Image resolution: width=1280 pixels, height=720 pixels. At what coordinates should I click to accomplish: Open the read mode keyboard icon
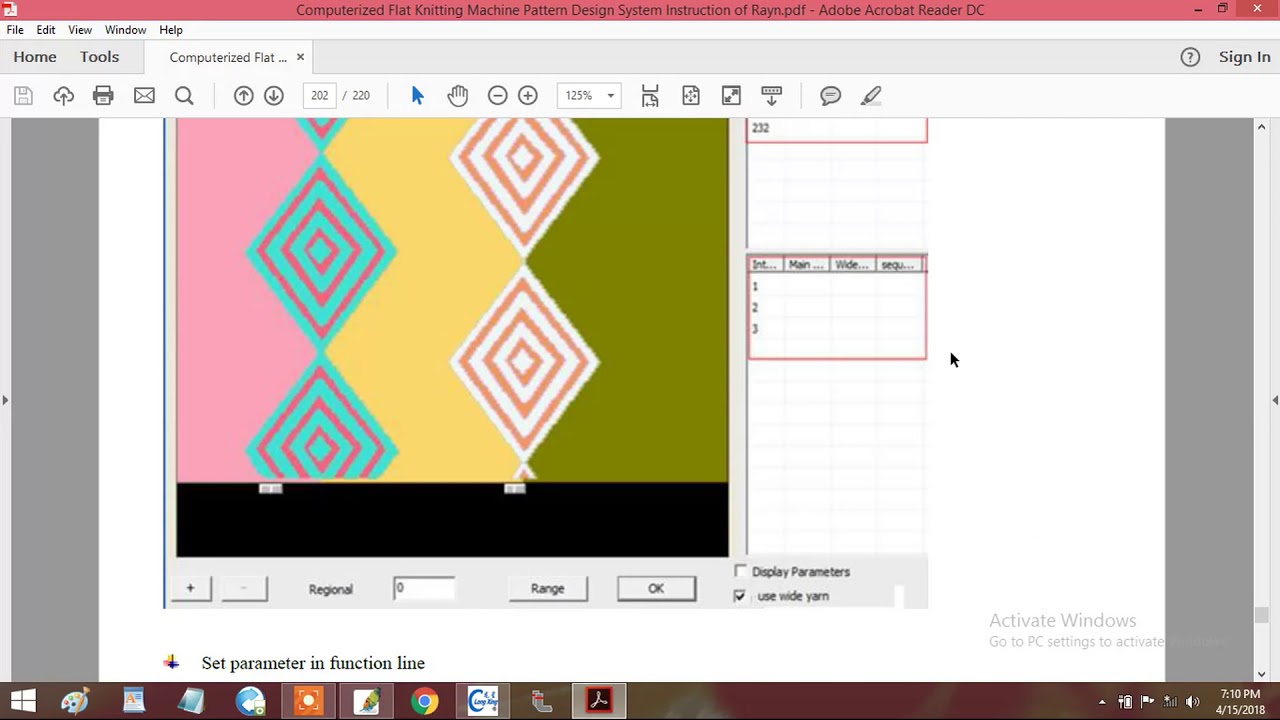point(771,96)
